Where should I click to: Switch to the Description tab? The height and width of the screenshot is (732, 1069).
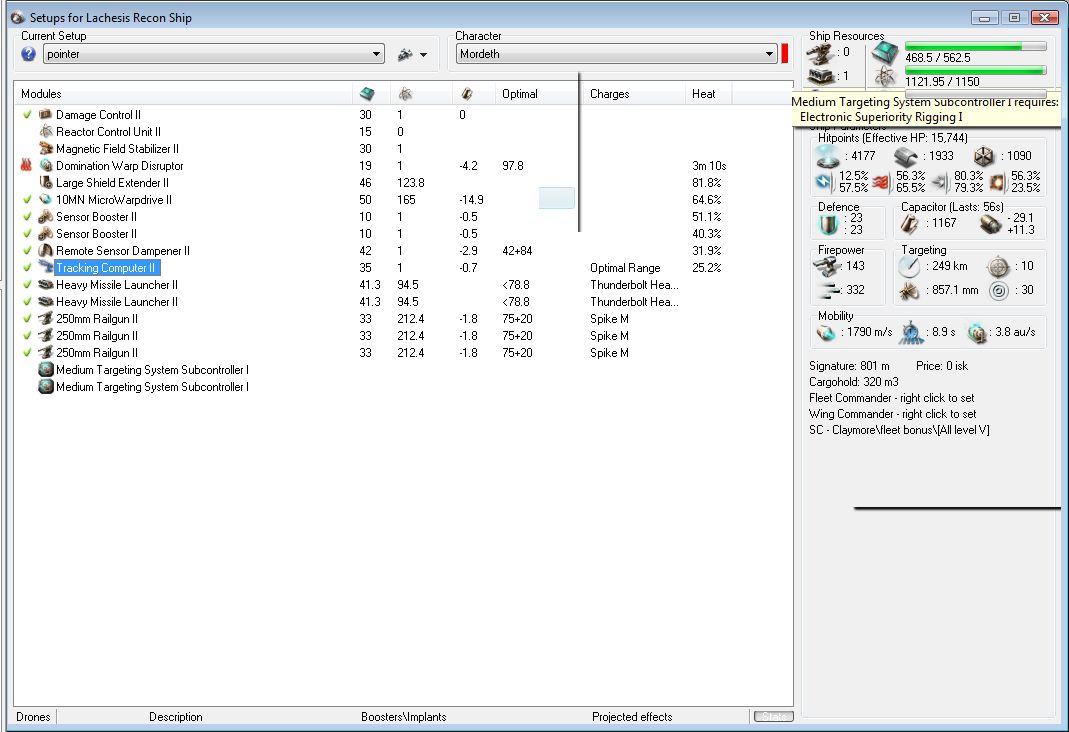pos(176,716)
